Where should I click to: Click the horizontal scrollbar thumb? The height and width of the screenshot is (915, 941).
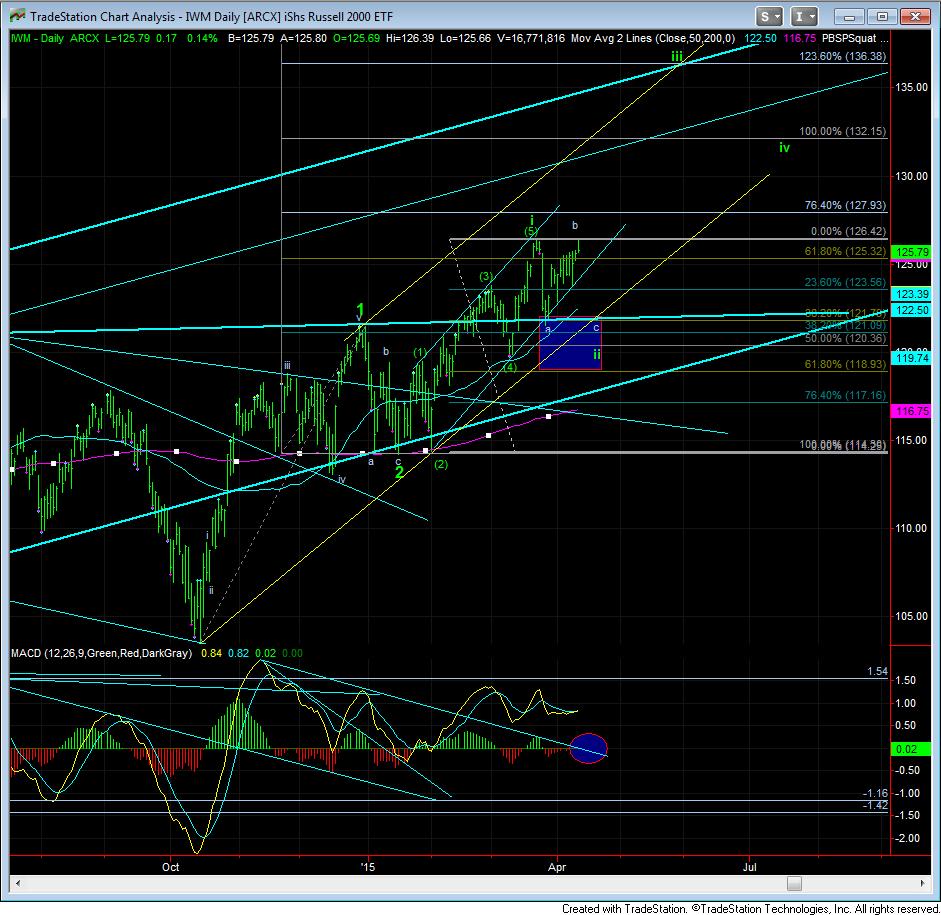tap(794, 883)
